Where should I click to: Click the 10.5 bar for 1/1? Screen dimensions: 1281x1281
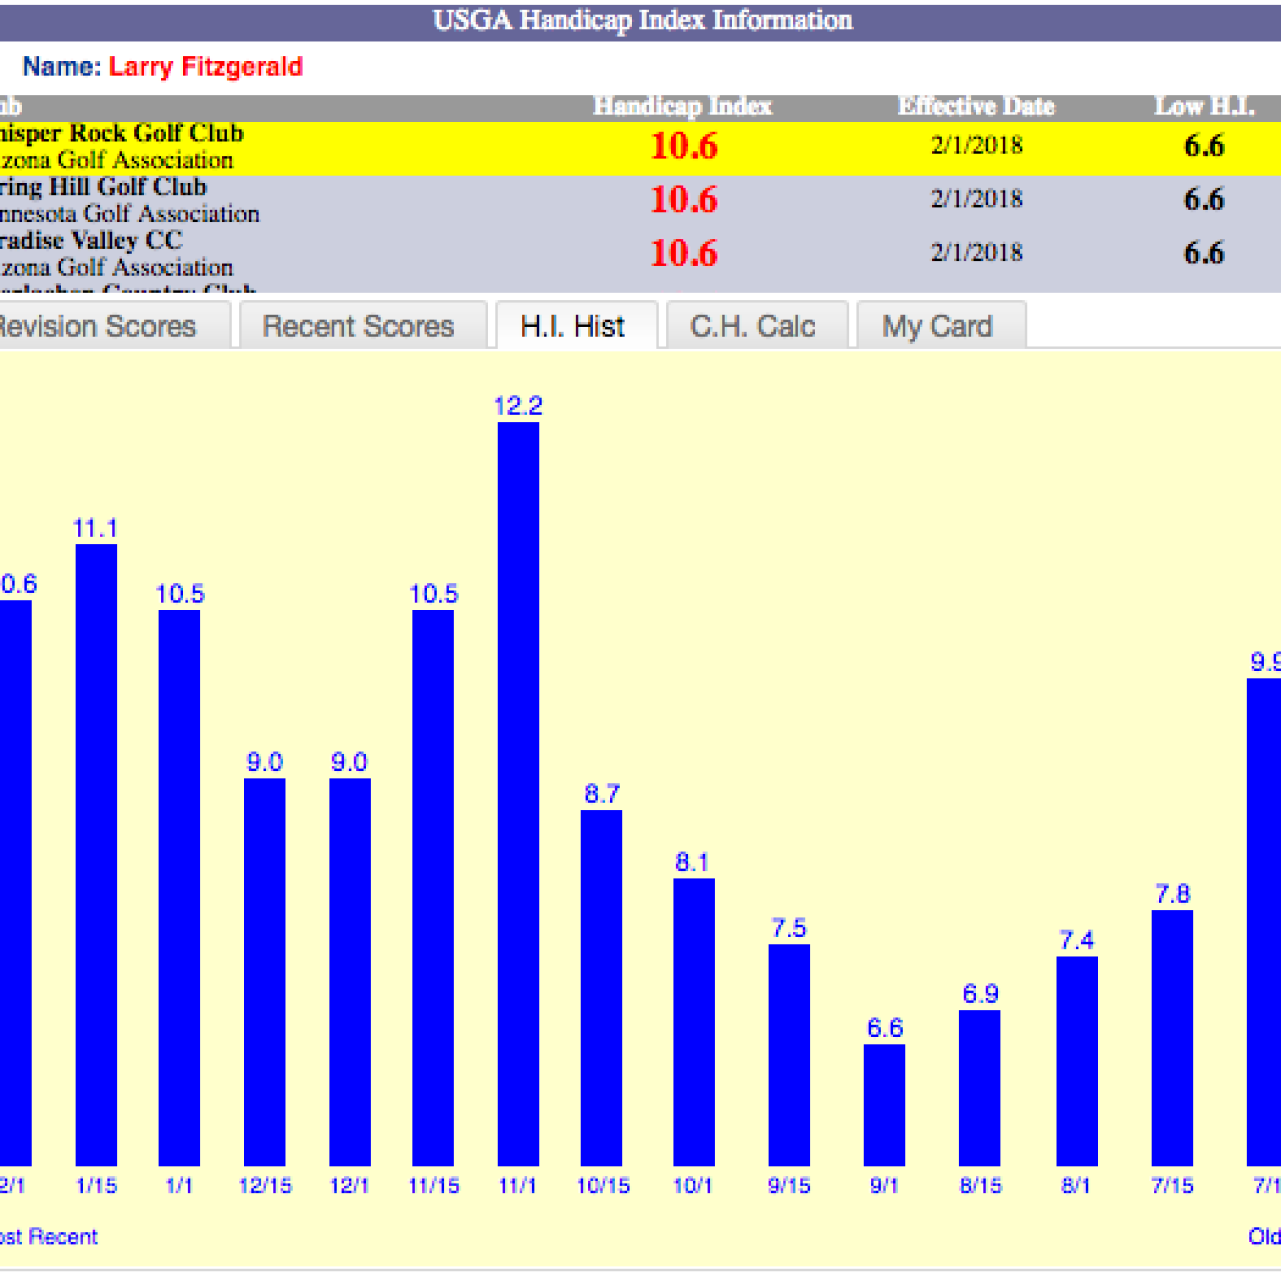tap(179, 888)
